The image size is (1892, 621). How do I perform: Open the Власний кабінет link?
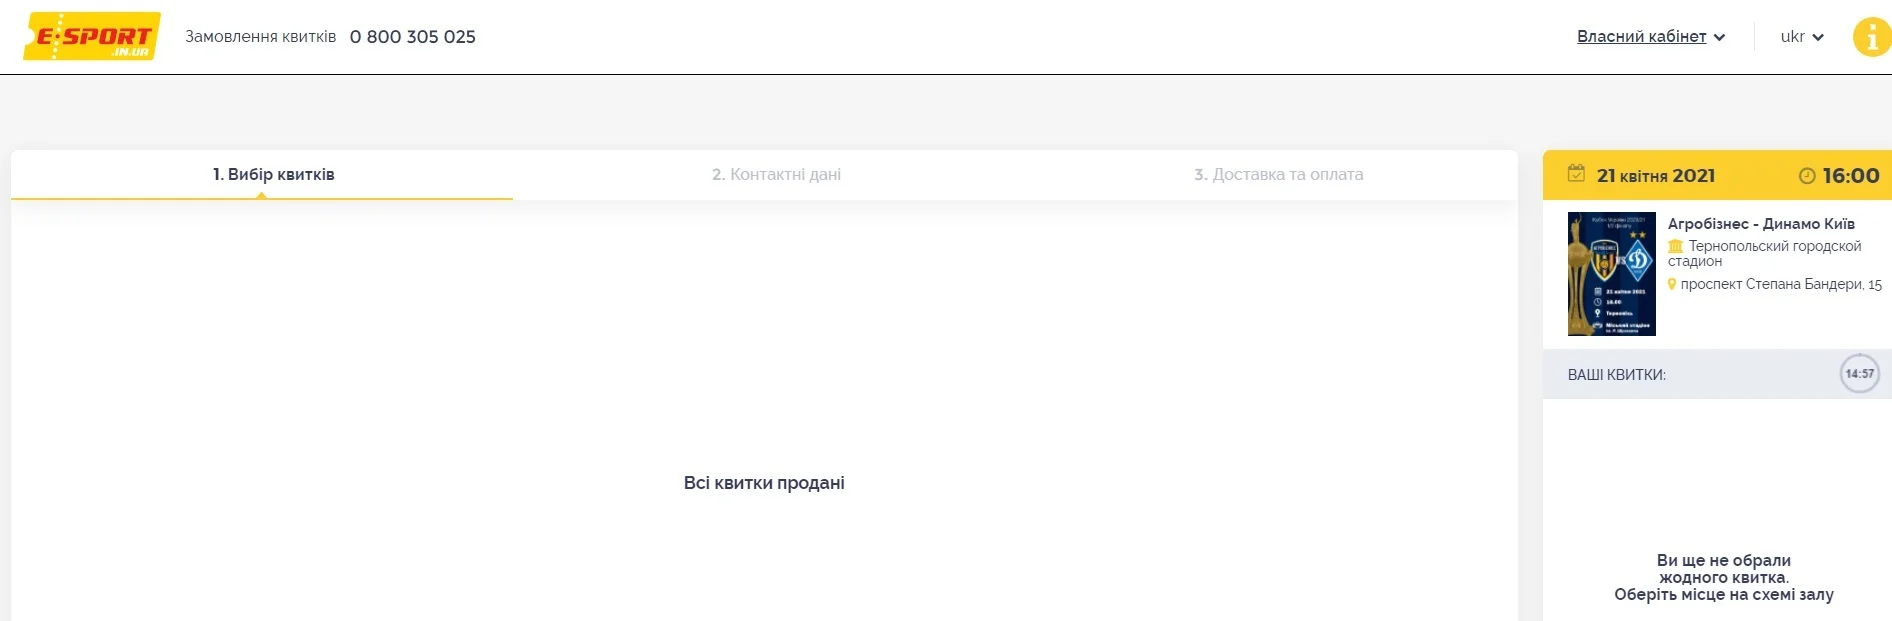1641,37
